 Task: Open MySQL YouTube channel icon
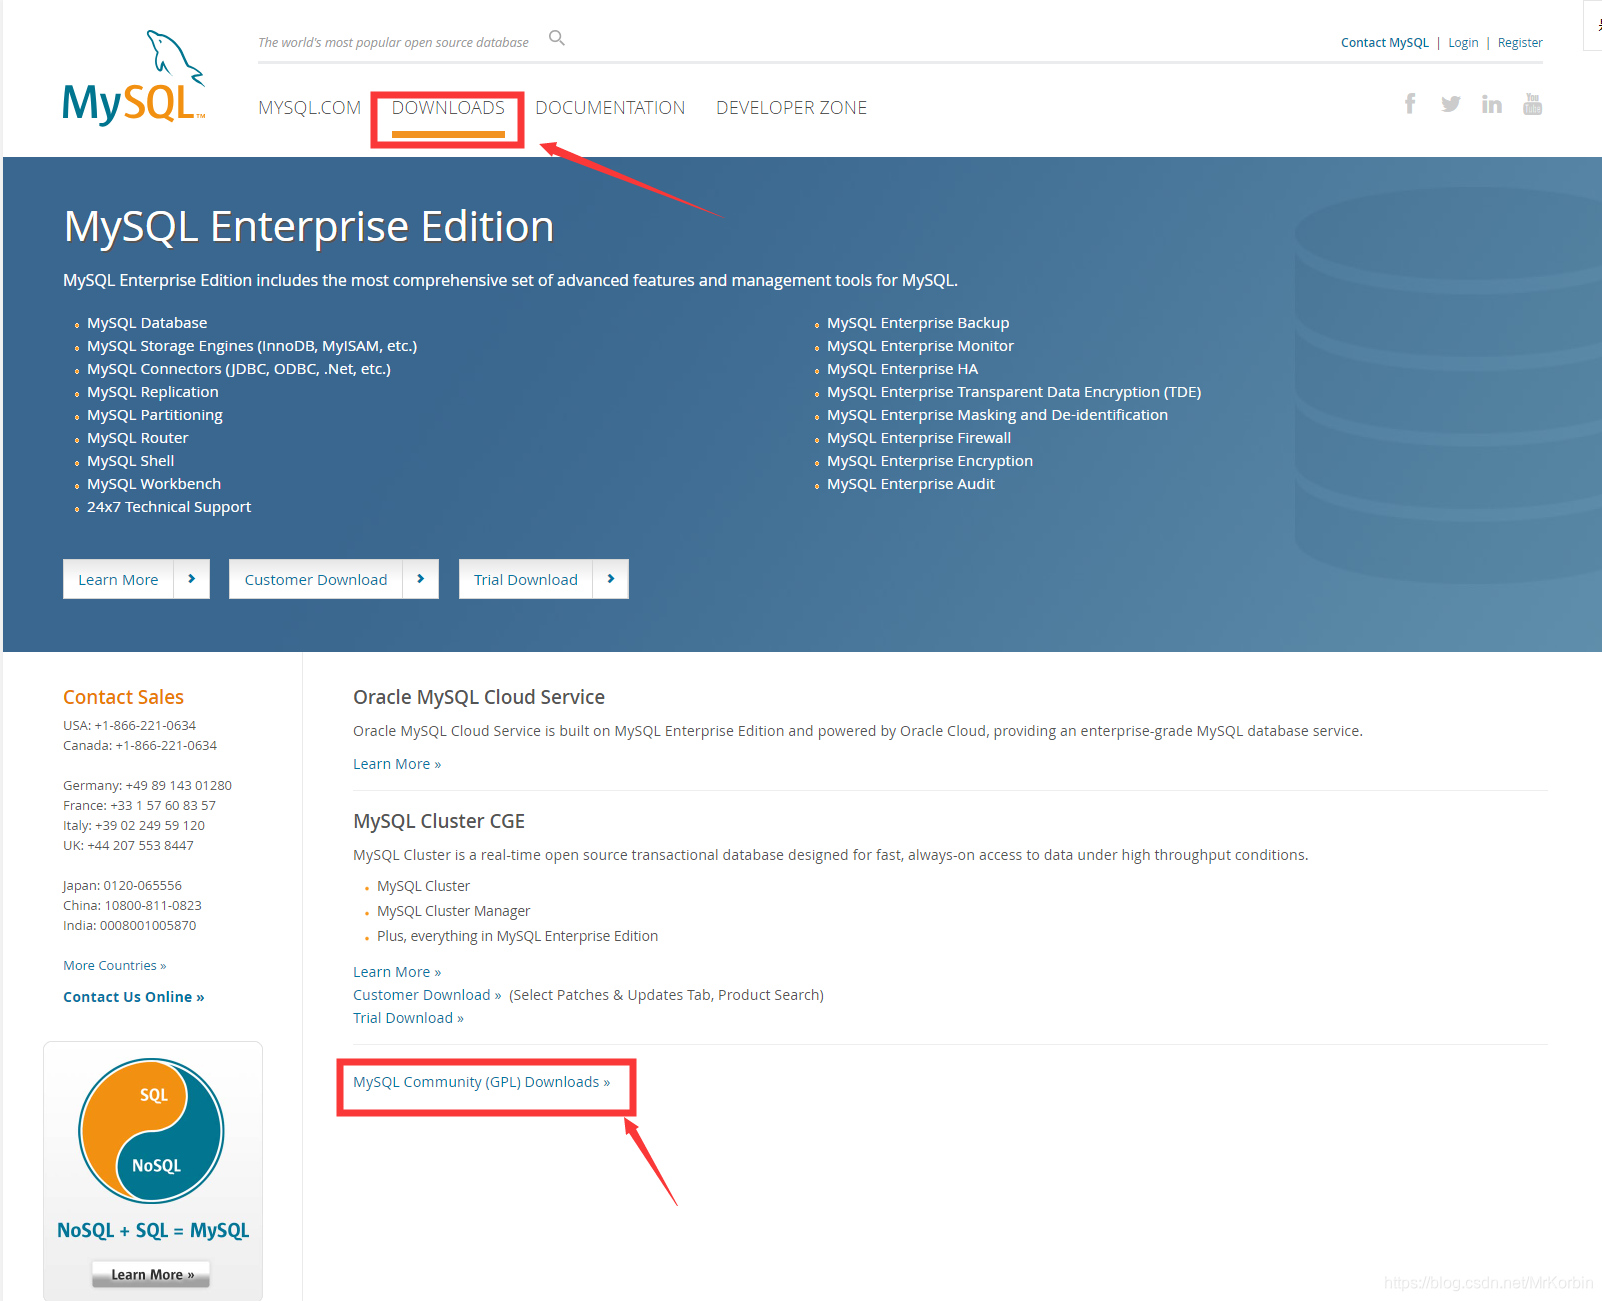click(x=1532, y=104)
